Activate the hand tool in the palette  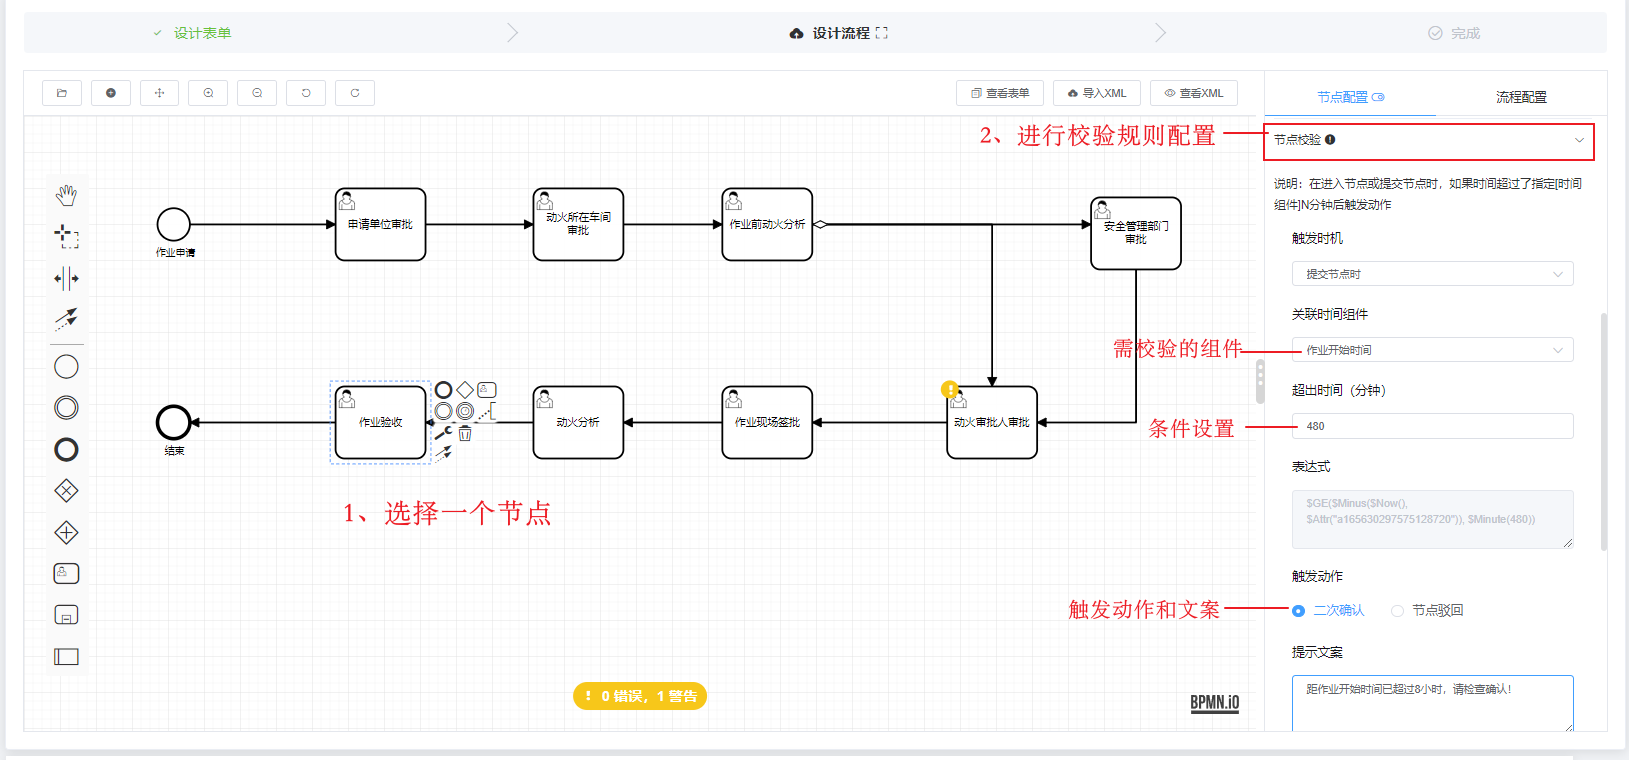pyautogui.click(x=66, y=195)
